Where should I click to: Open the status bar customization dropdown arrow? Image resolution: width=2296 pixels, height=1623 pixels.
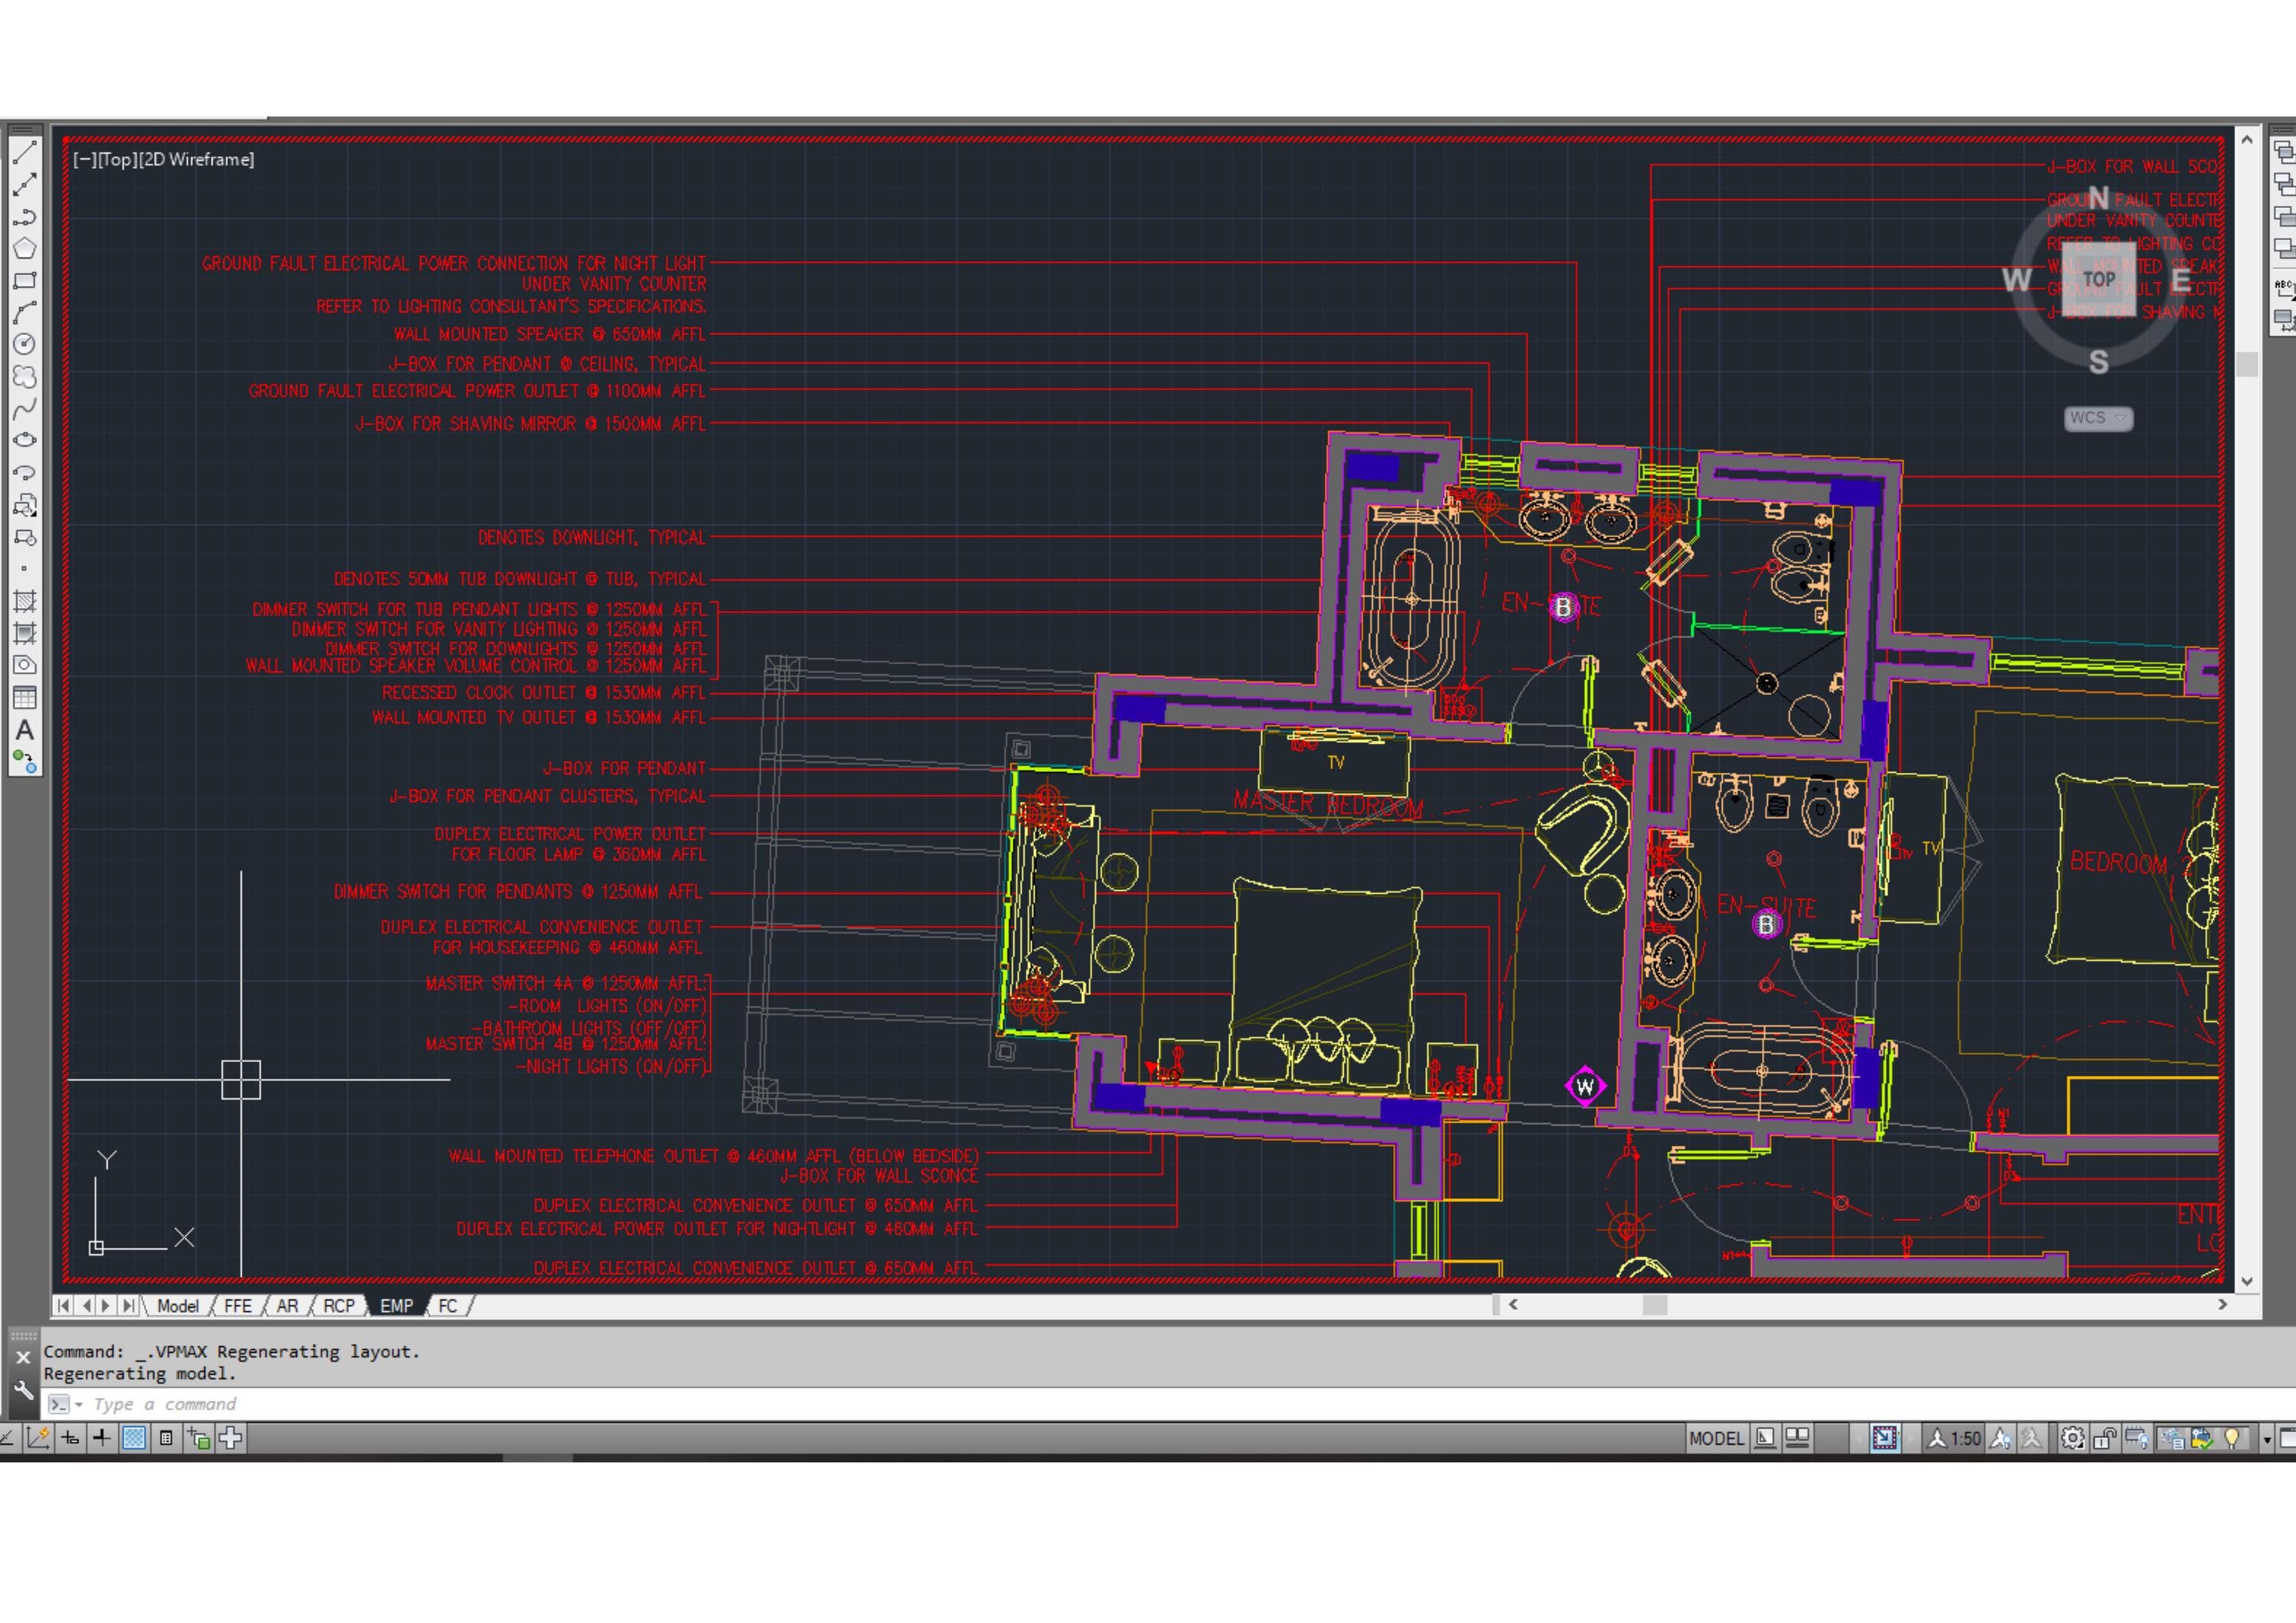point(2266,1438)
